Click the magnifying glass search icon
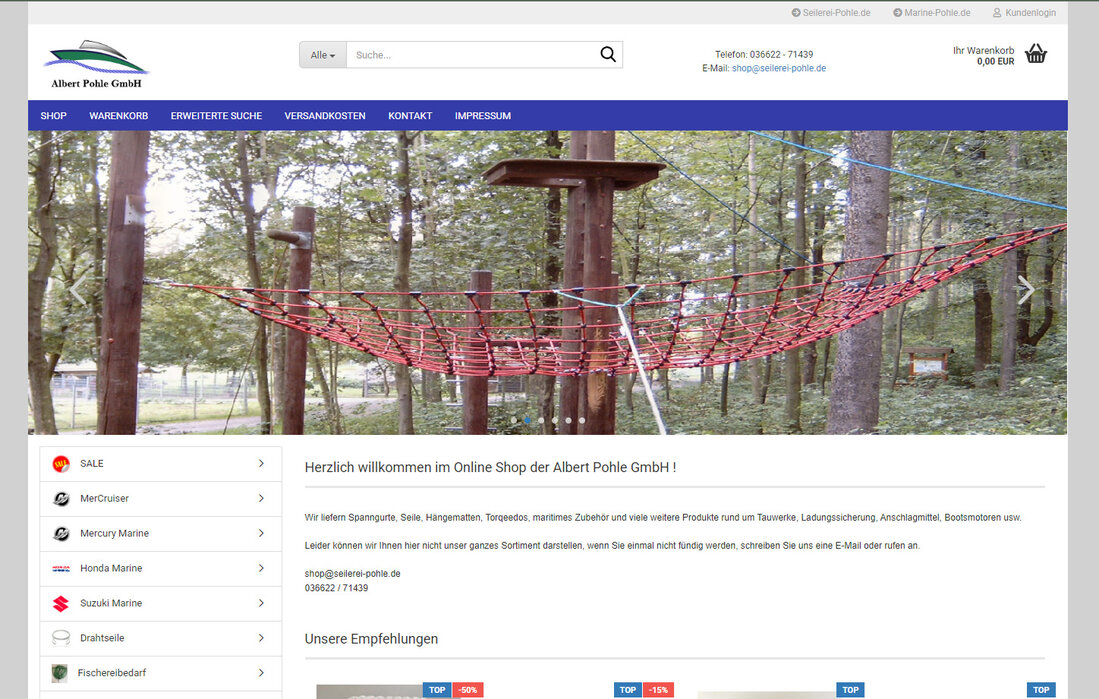This screenshot has width=1099, height=699. pos(607,55)
